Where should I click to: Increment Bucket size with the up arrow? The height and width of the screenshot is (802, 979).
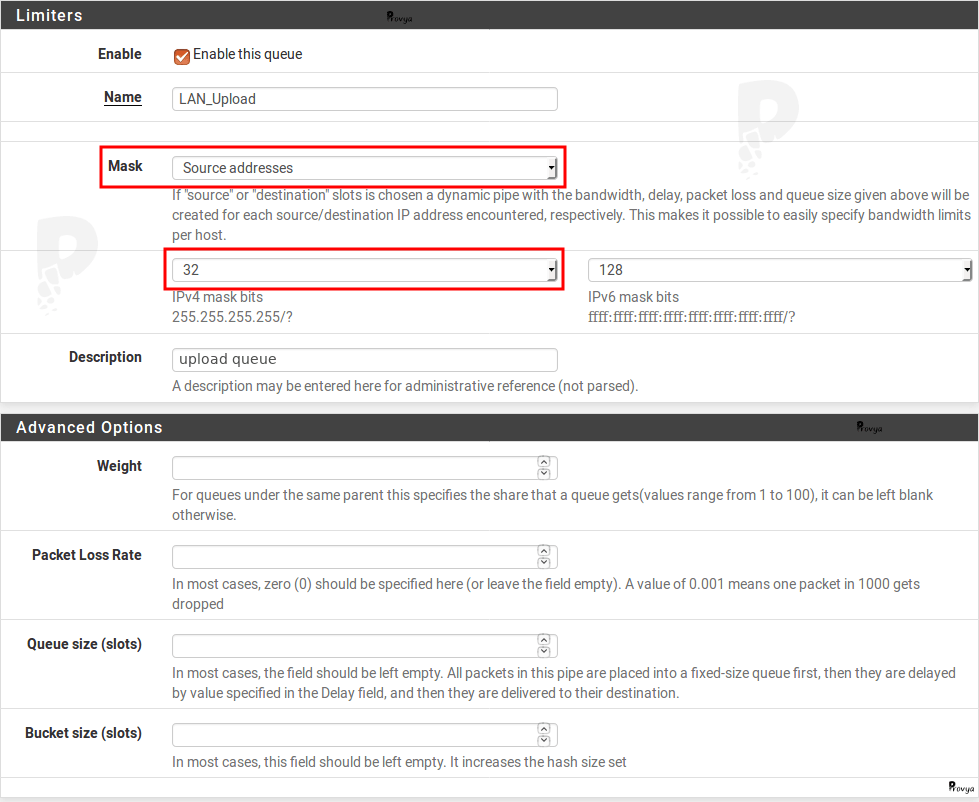[x=544, y=730]
